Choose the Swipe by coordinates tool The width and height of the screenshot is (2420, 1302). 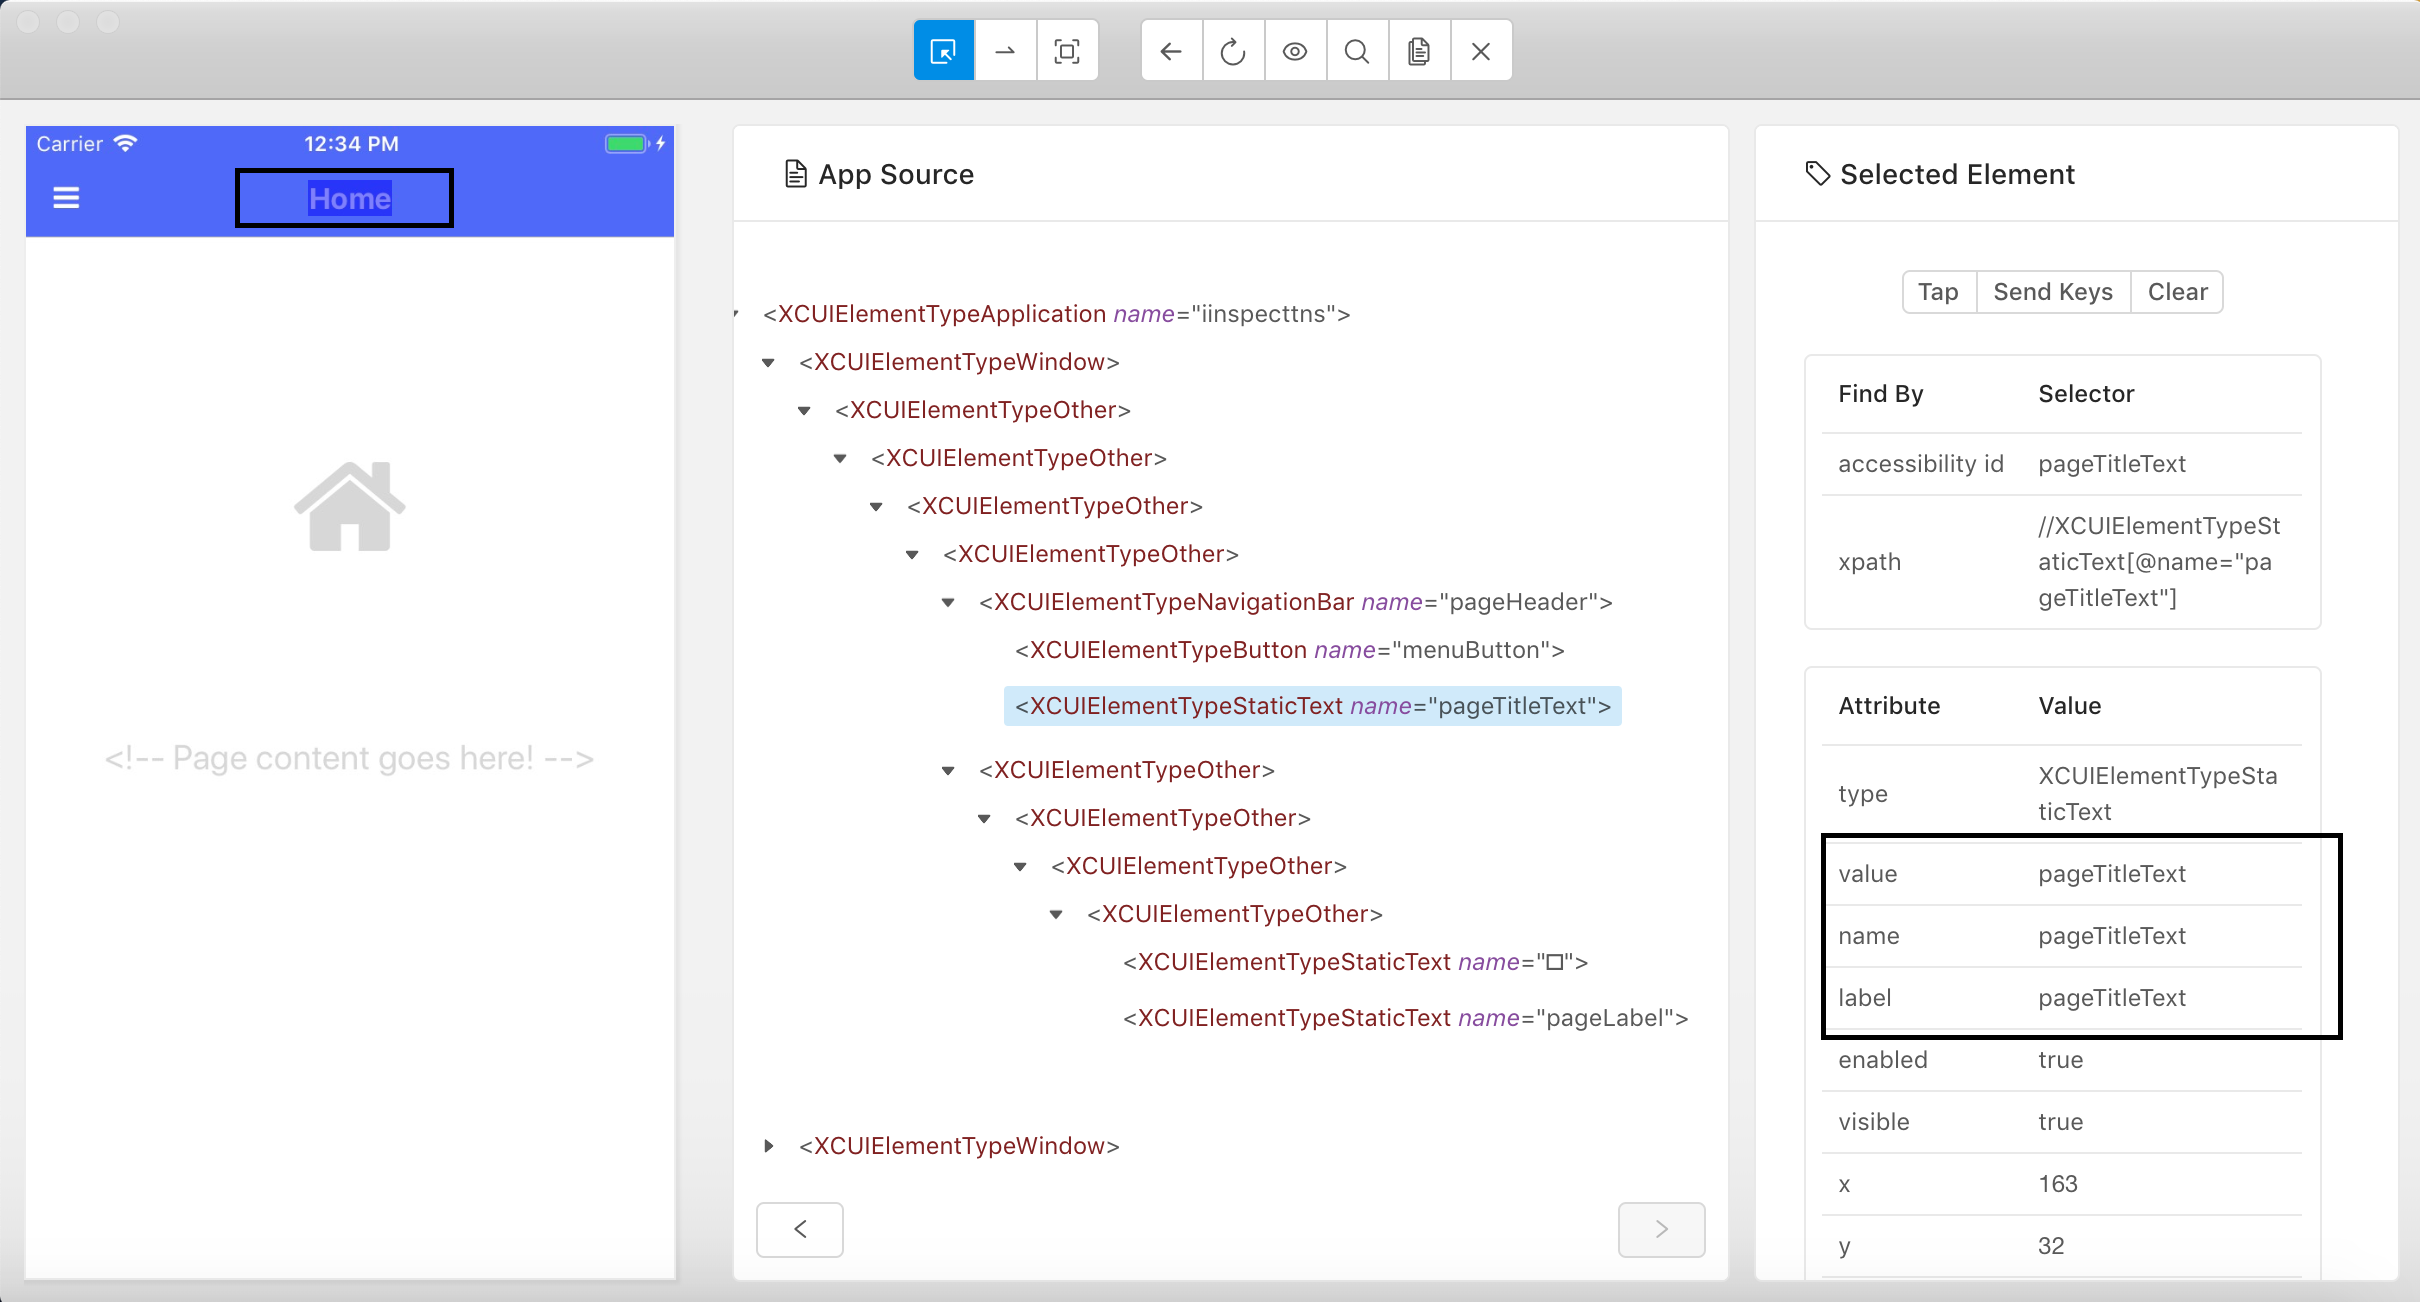coord(1005,51)
